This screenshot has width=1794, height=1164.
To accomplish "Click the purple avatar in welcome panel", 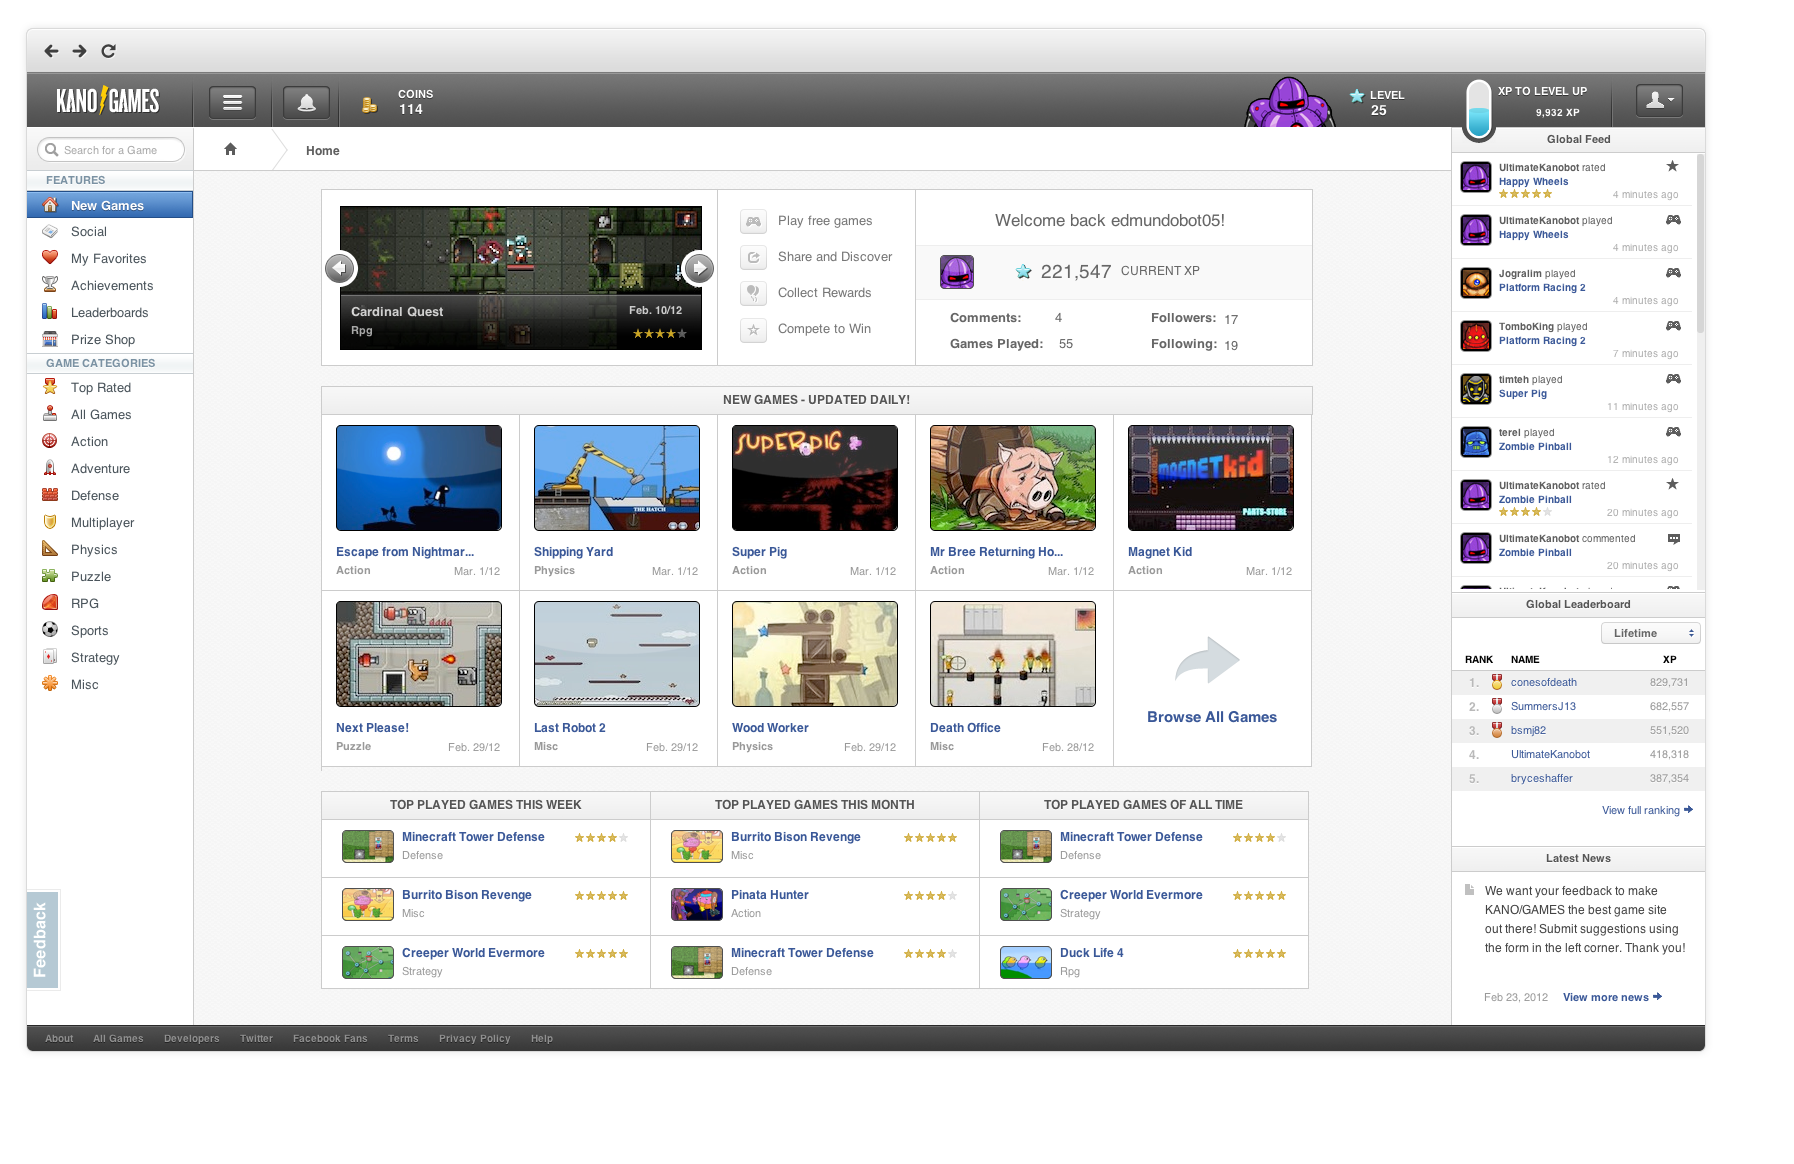I will coord(957,272).
